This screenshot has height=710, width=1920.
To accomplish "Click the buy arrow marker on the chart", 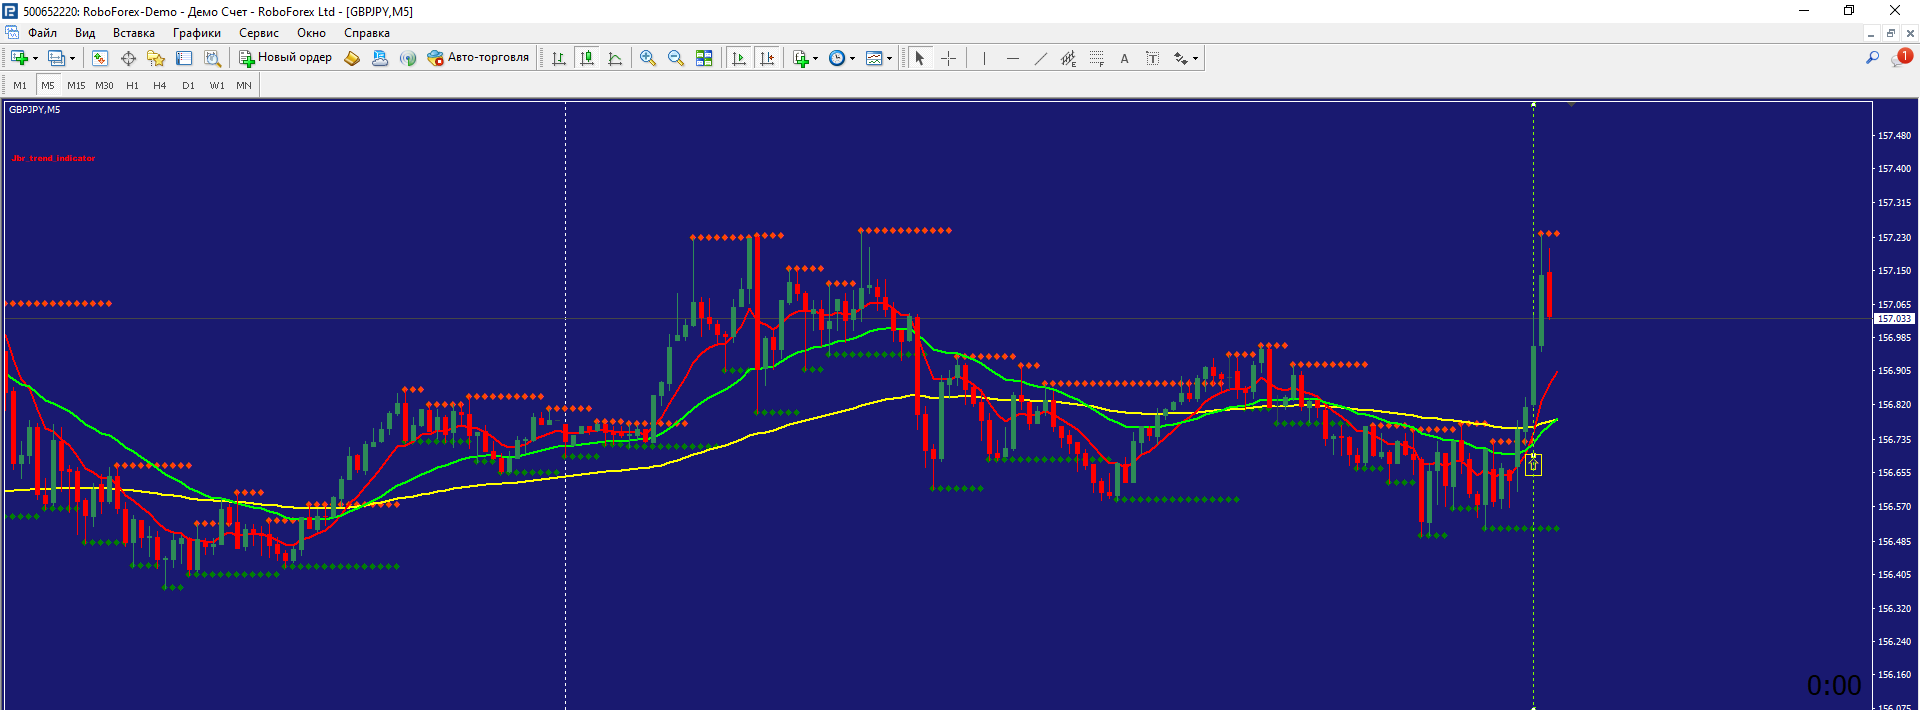I will (x=1533, y=464).
